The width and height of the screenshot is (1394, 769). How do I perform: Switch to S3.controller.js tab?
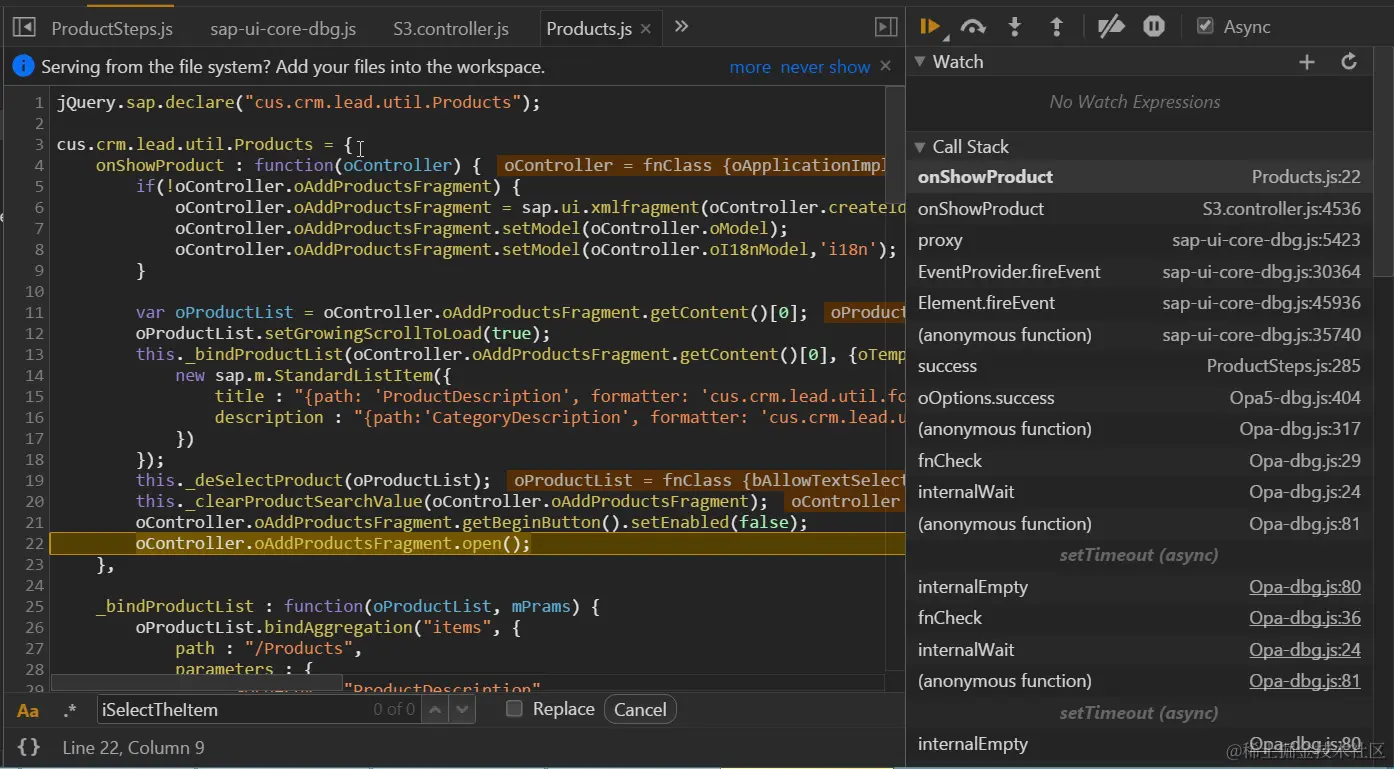[x=450, y=29]
